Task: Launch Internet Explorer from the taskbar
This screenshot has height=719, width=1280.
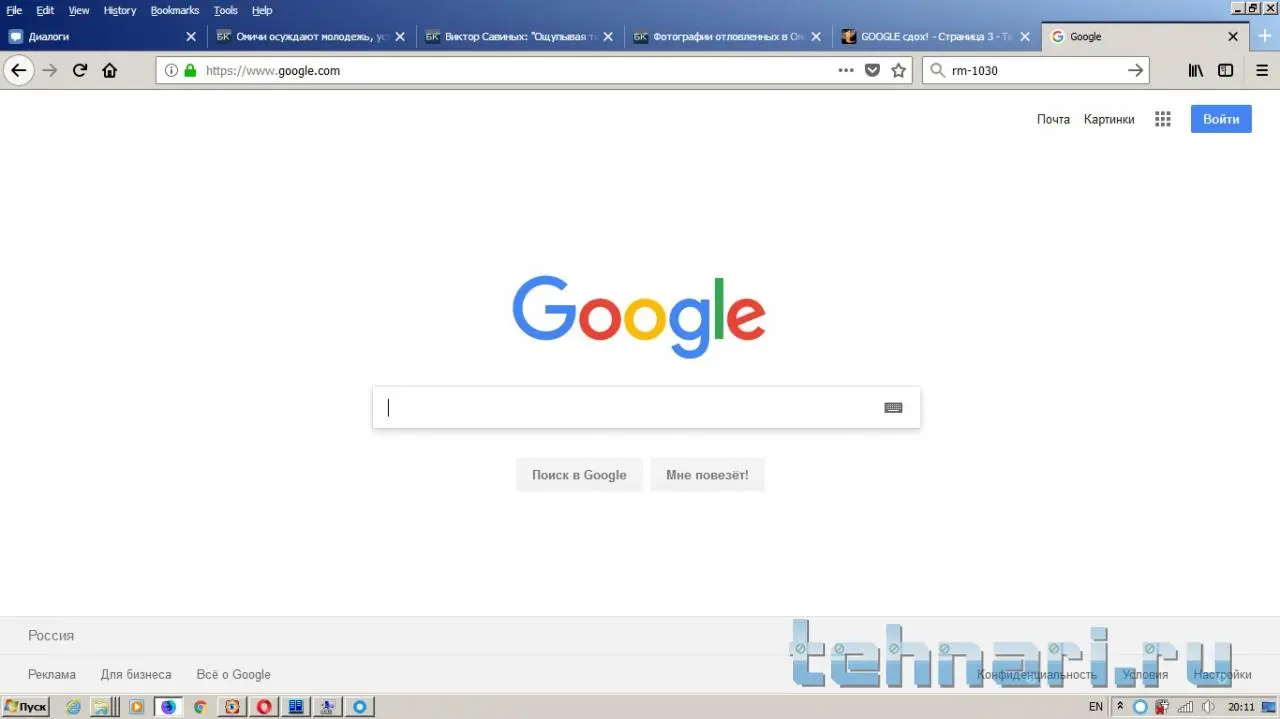Action: [73, 706]
